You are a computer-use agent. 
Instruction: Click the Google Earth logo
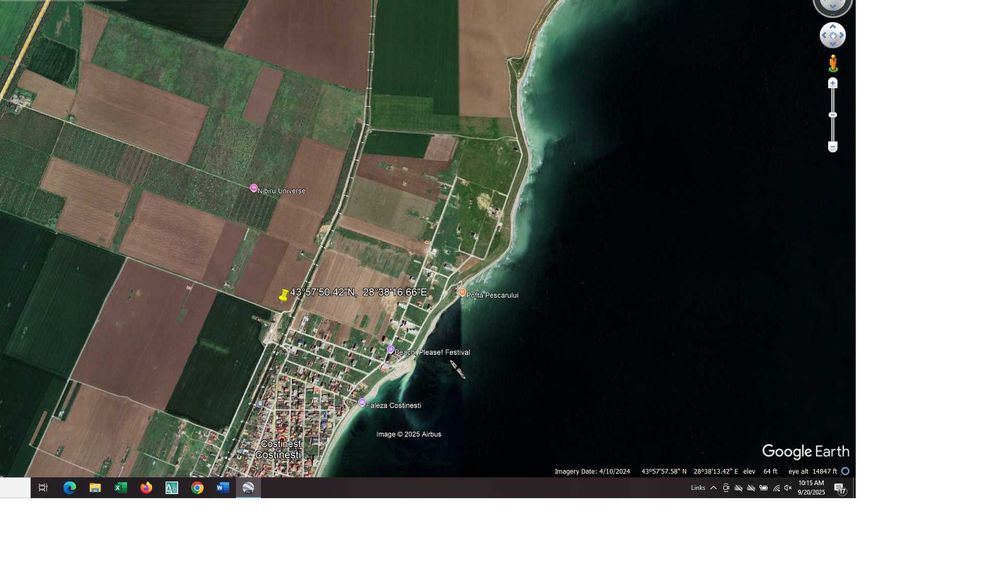[x=805, y=451]
